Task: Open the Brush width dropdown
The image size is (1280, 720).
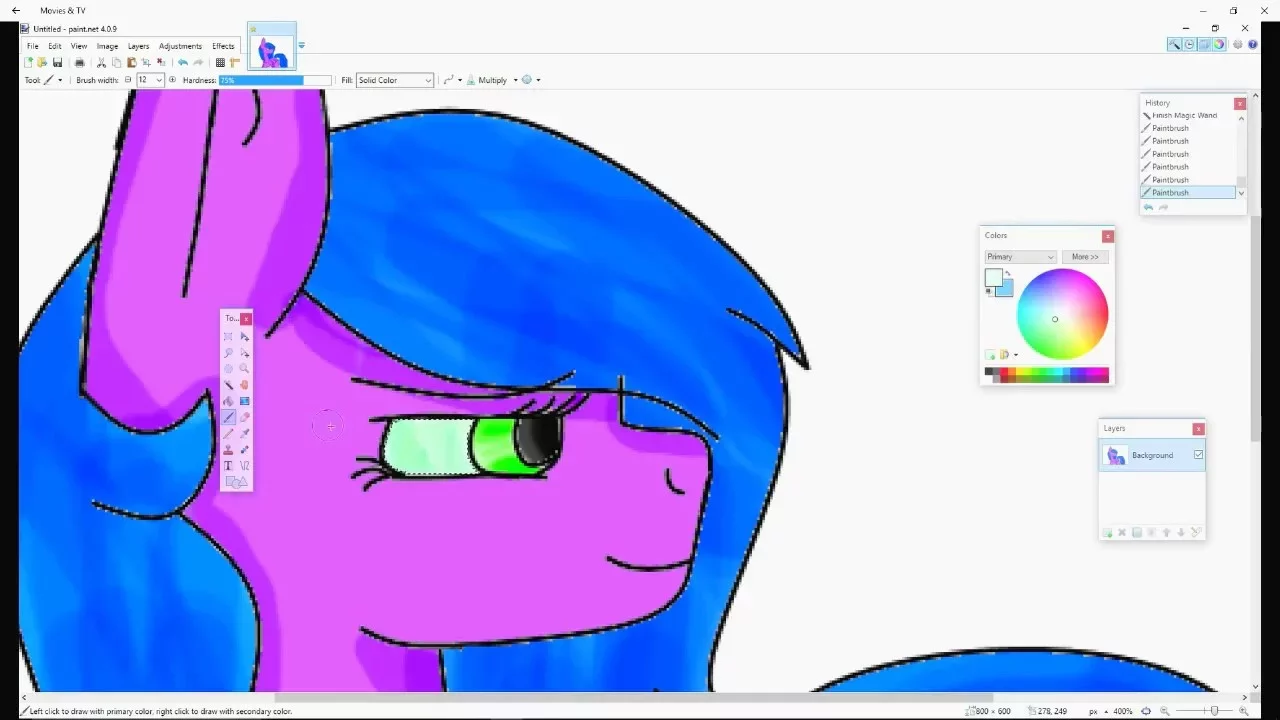Action: pyautogui.click(x=159, y=80)
